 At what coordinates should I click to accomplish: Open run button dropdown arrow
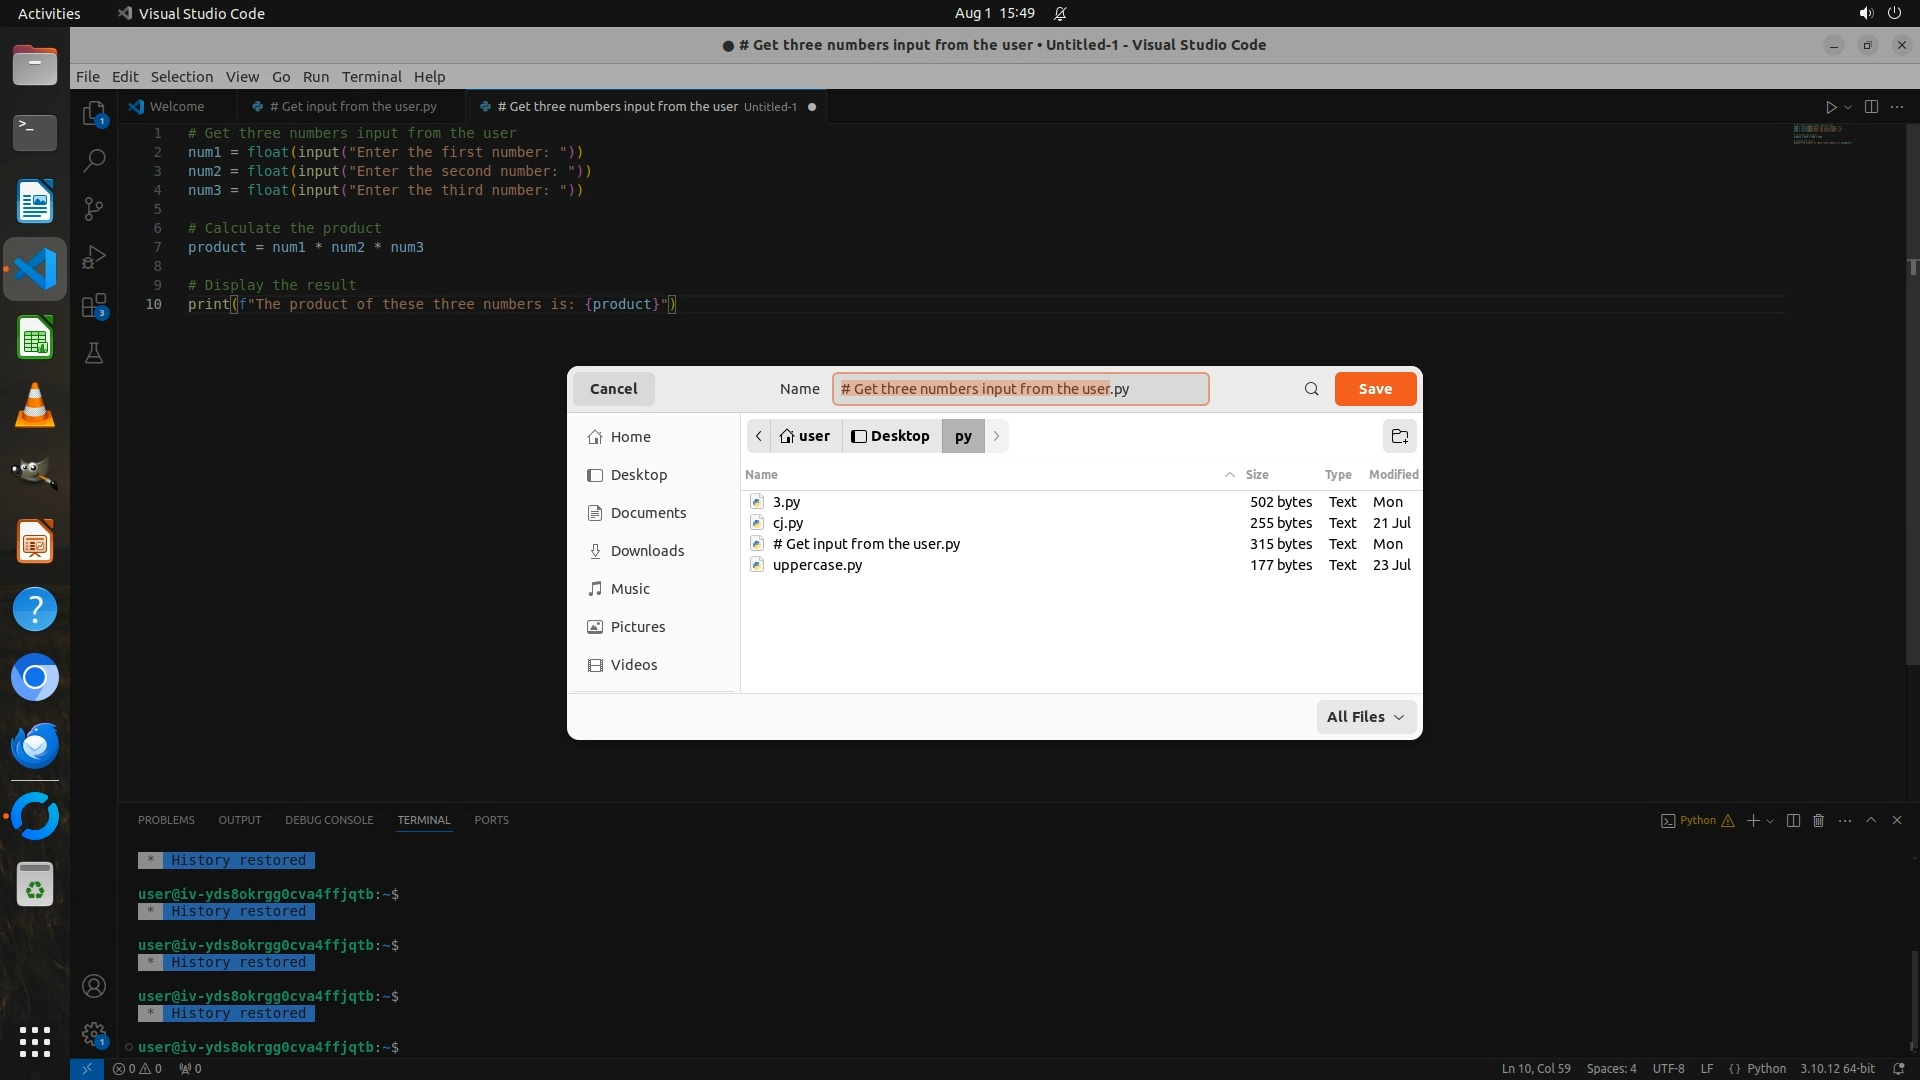(1848, 107)
